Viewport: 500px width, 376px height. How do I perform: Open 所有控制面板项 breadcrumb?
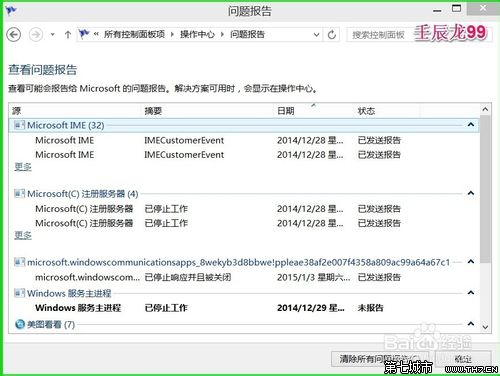(134, 34)
